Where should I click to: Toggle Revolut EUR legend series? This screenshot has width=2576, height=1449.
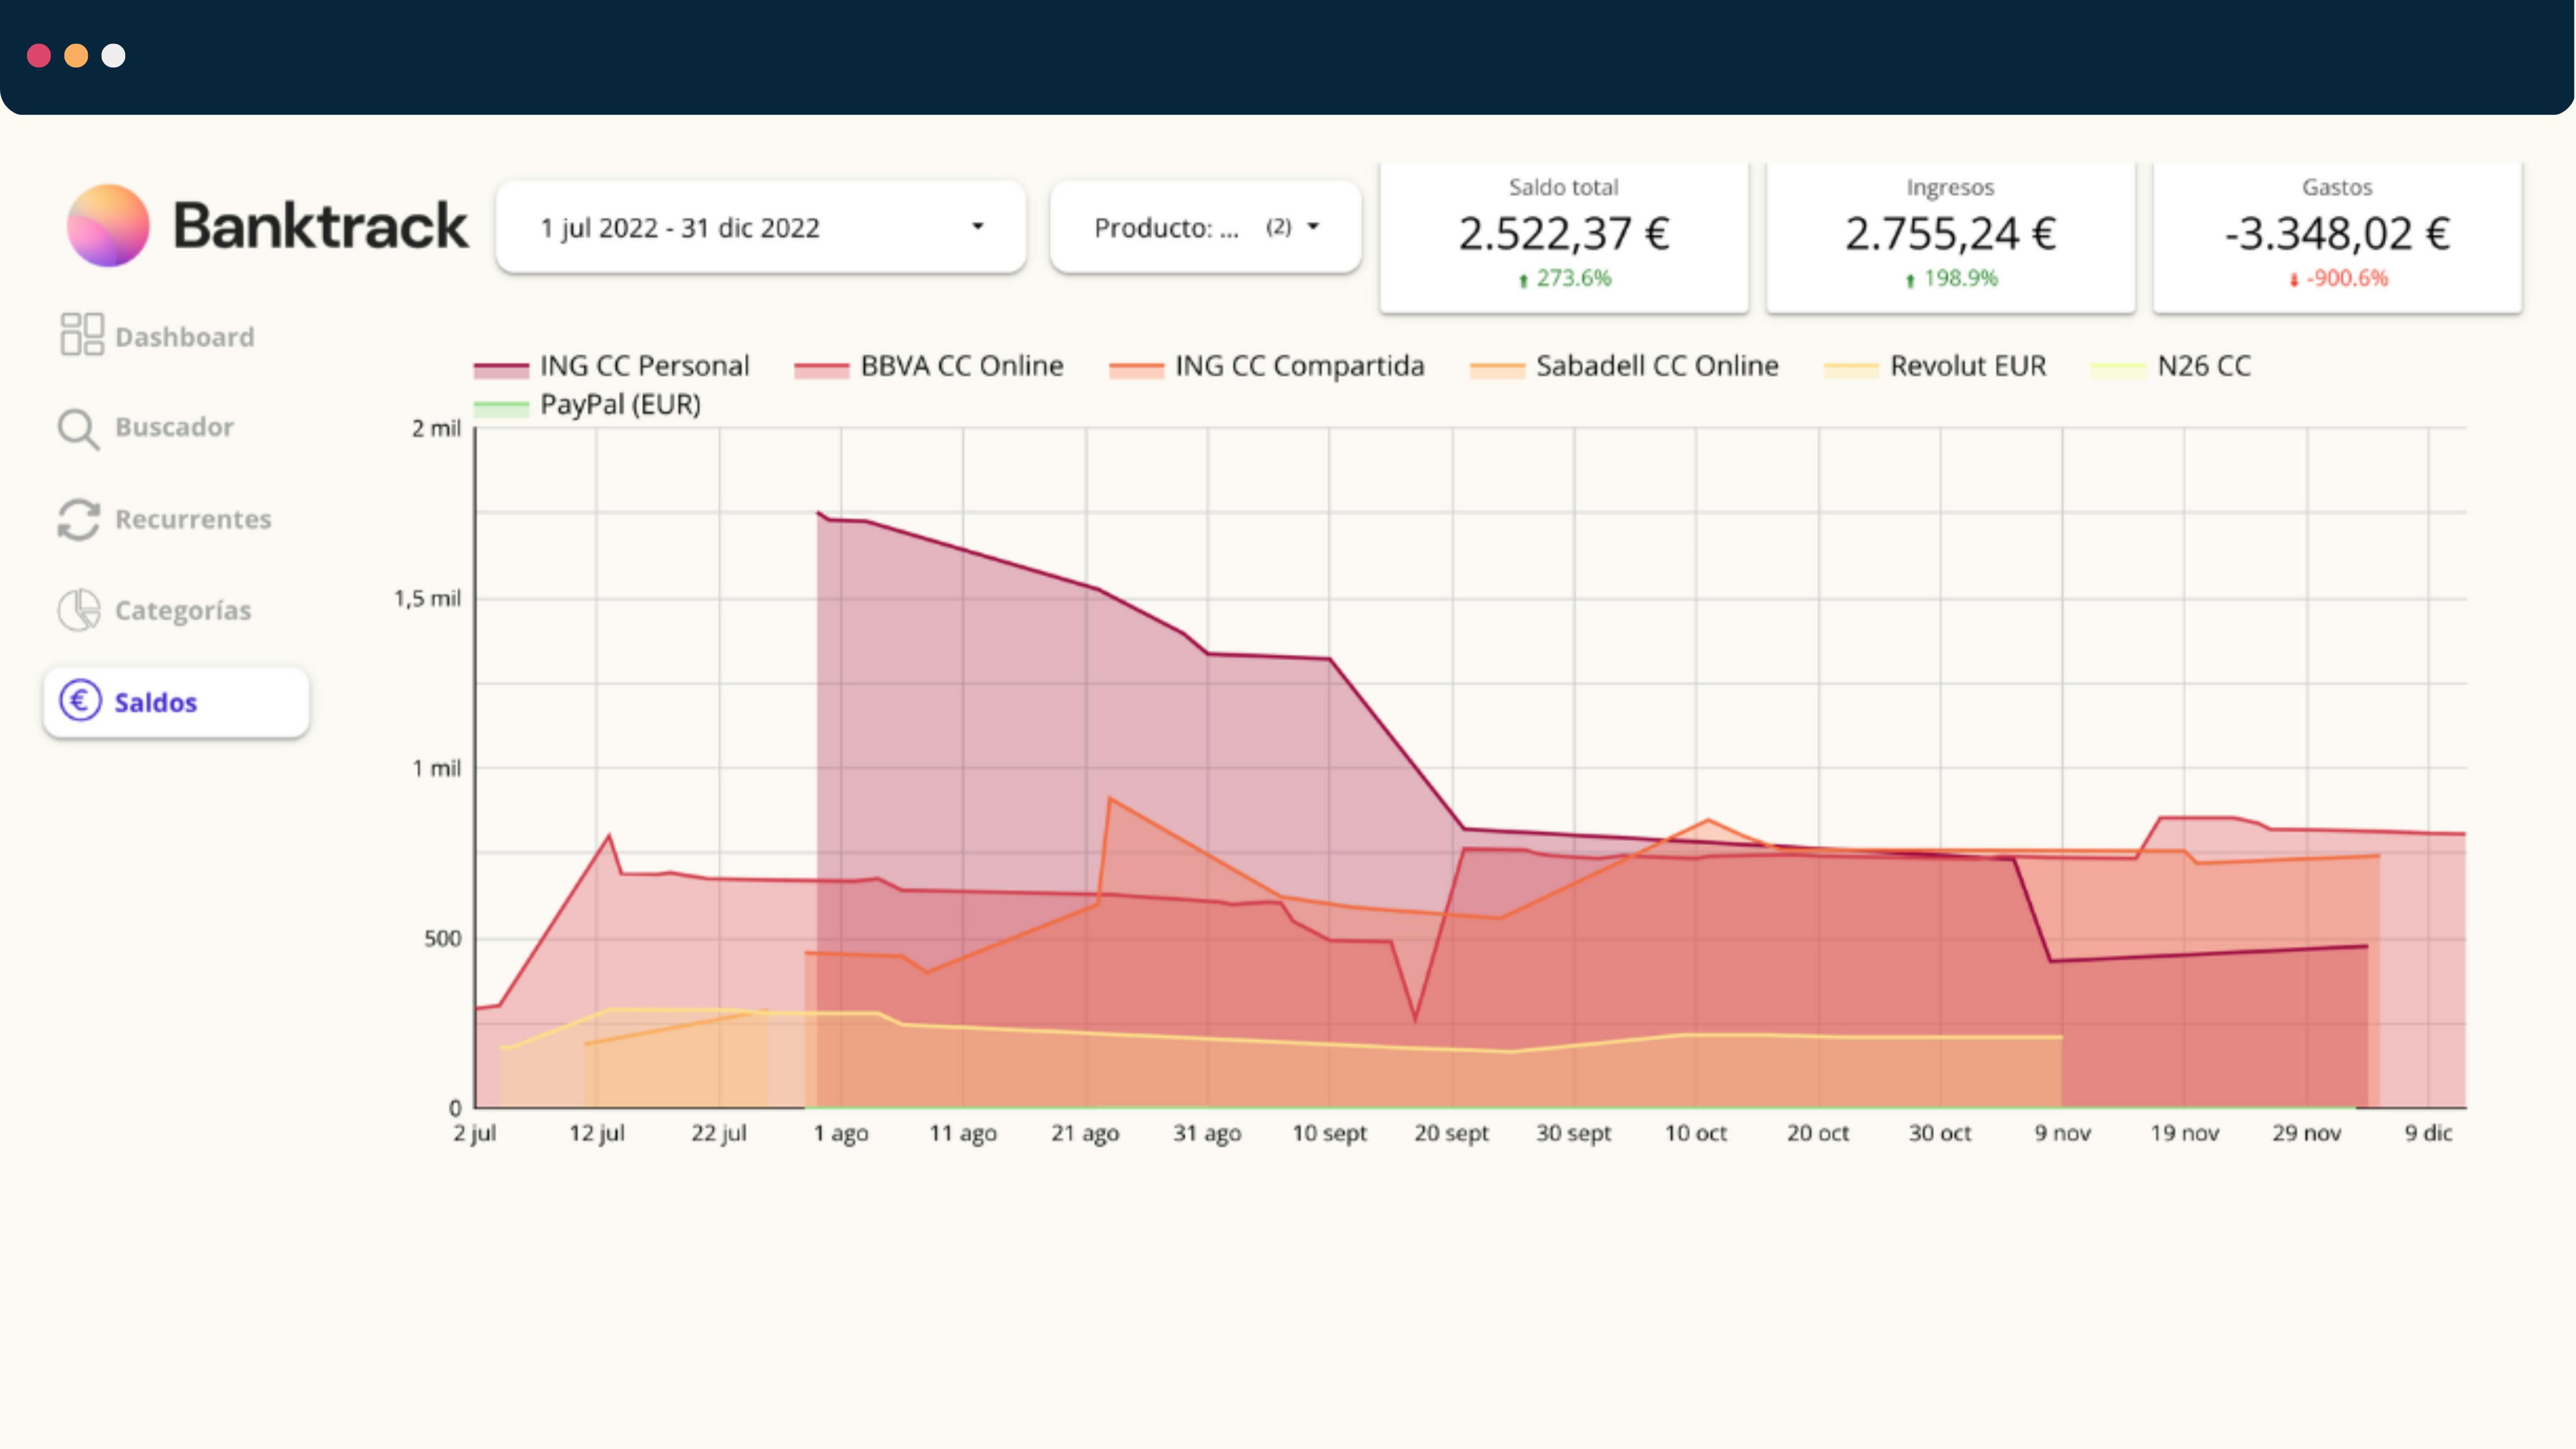tap(1936, 366)
